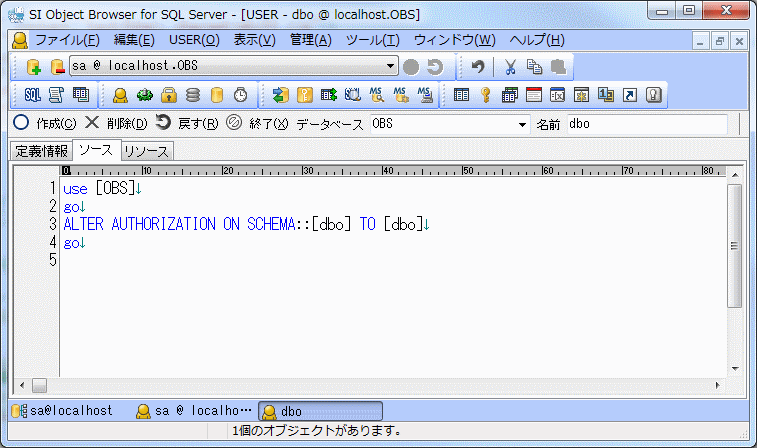Click the database disconnect icon with red minus

pyautogui.click(x=57, y=67)
